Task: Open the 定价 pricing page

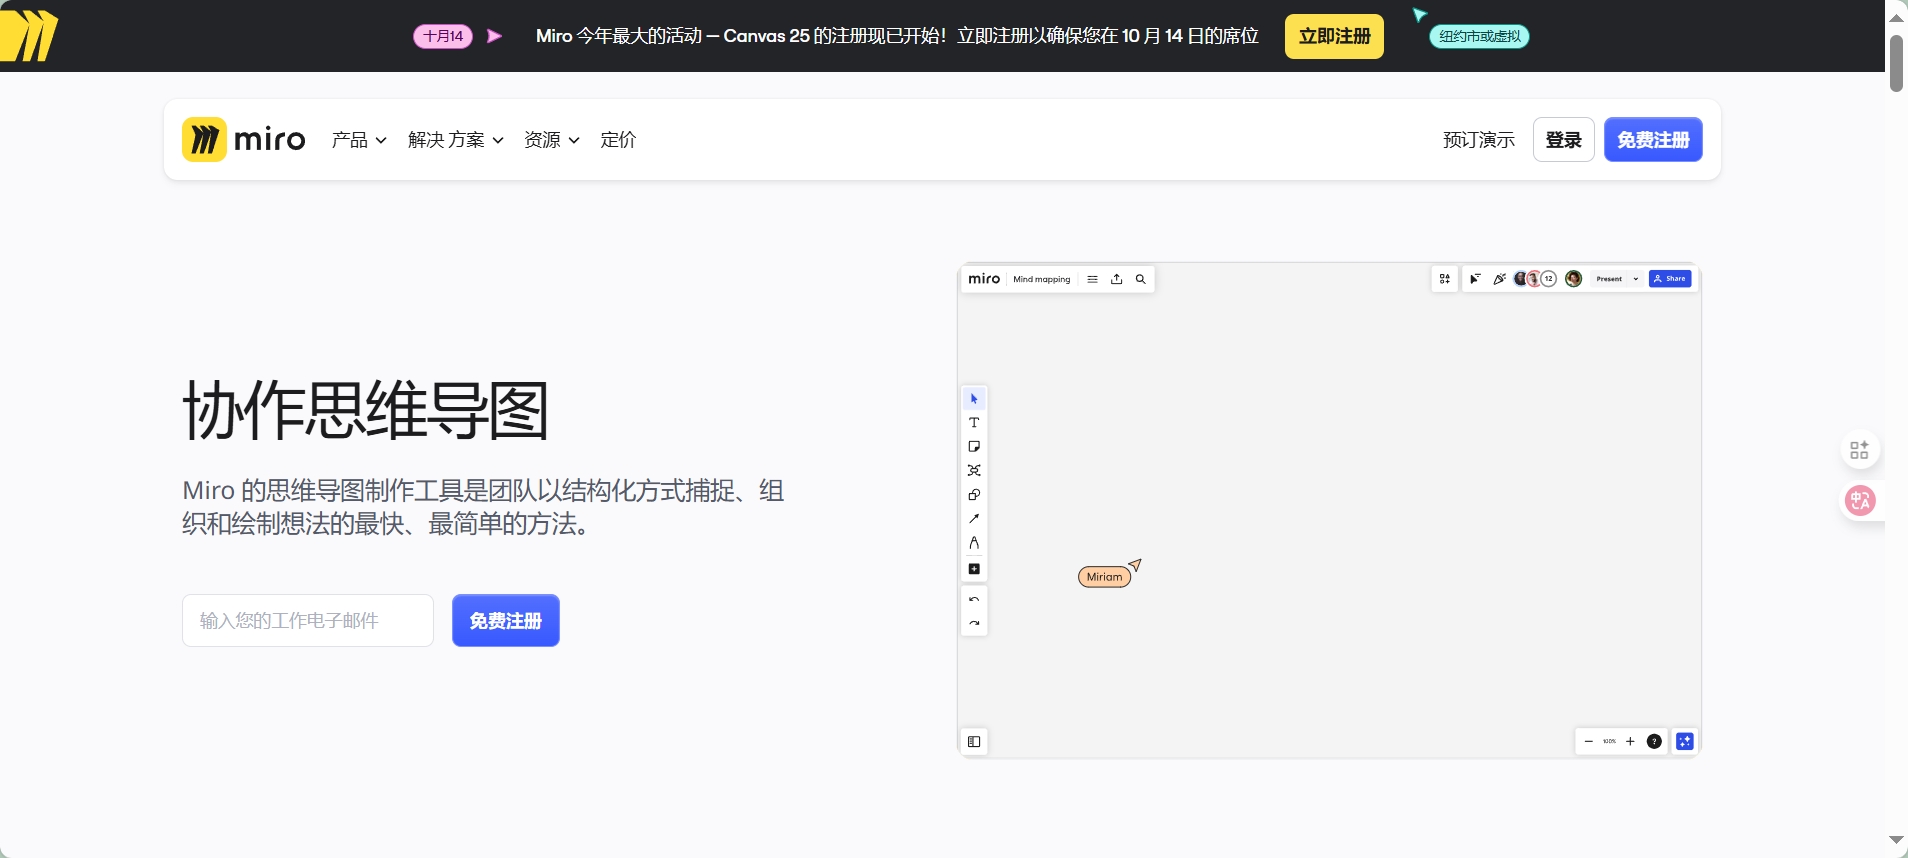Action: pos(618,140)
